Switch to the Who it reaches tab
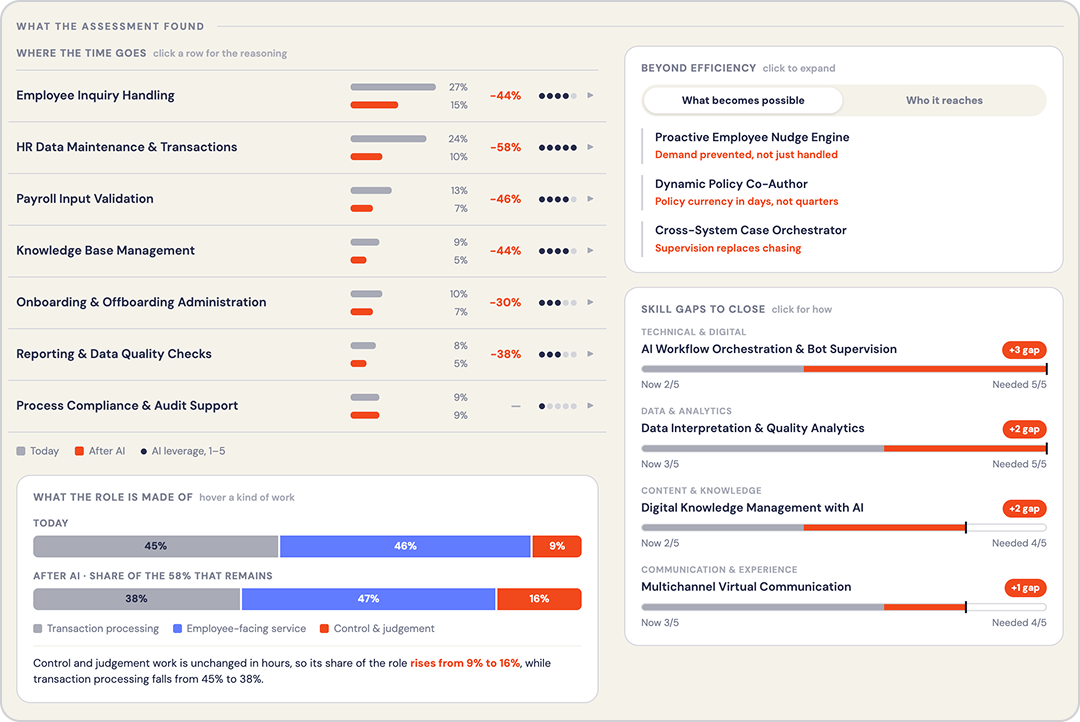 [944, 101]
